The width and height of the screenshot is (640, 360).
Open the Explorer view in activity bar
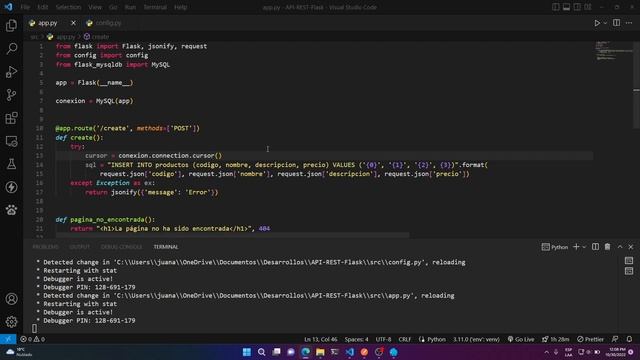tap(11, 26)
